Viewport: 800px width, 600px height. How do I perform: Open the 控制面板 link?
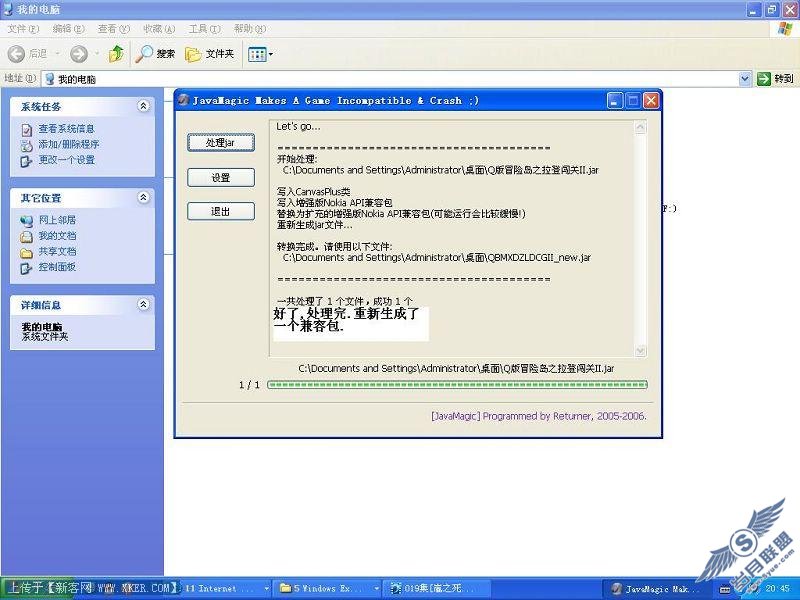(x=57, y=267)
